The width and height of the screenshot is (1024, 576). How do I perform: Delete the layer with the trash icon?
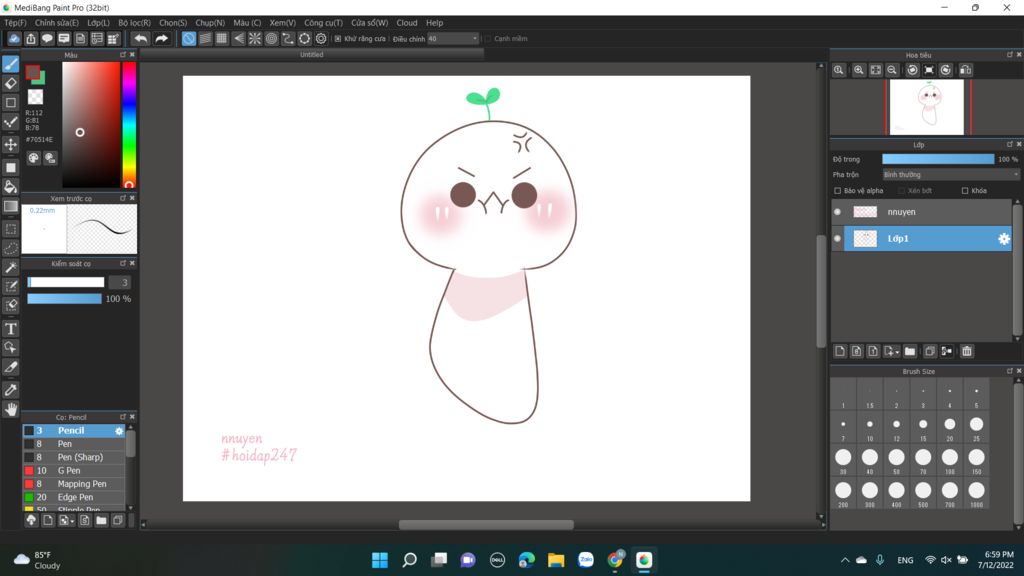point(967,351)
